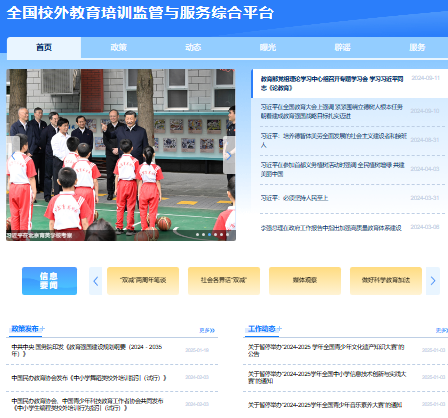Open the 曝光 tab
448x418 pixels.
click(268, 48)
